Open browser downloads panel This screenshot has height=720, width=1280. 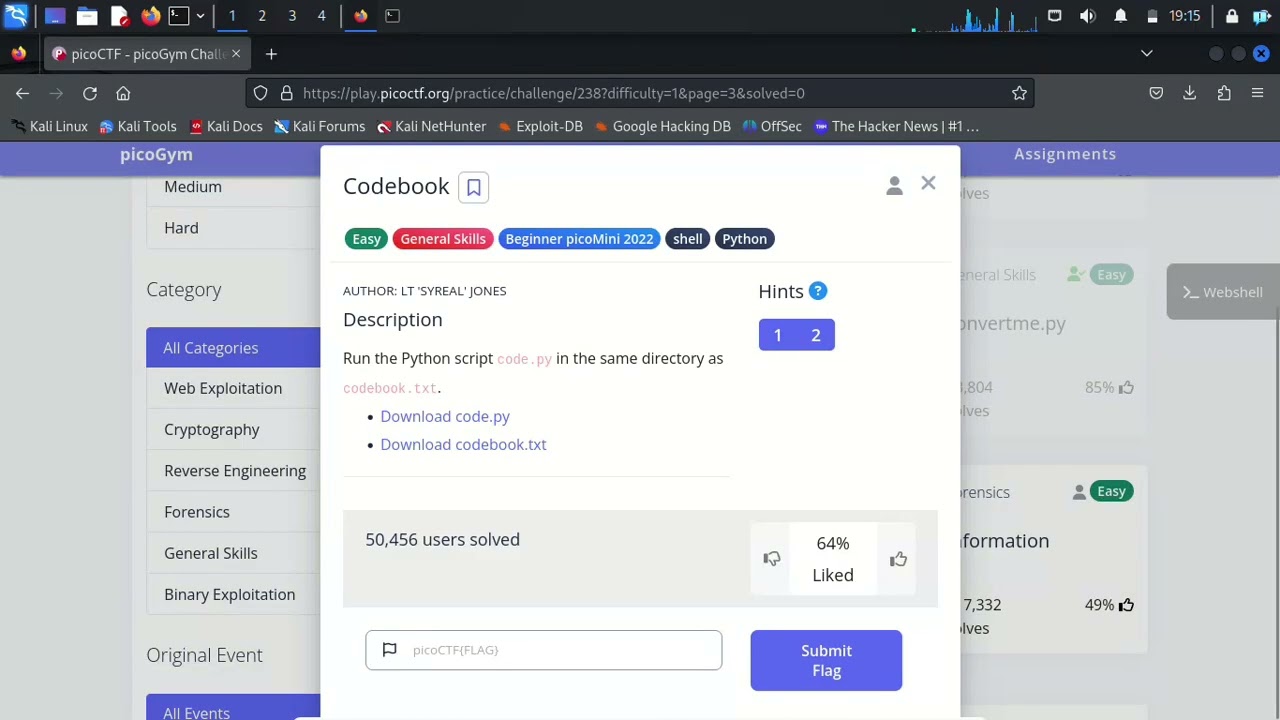pyautogui.click(x=1190, y=93)
